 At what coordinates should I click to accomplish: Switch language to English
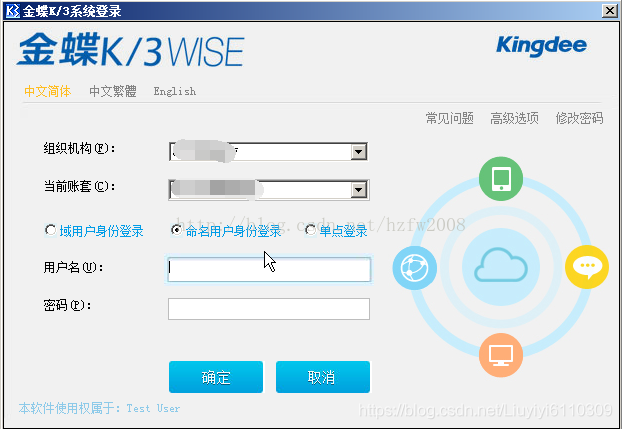(x=175, y=91)
